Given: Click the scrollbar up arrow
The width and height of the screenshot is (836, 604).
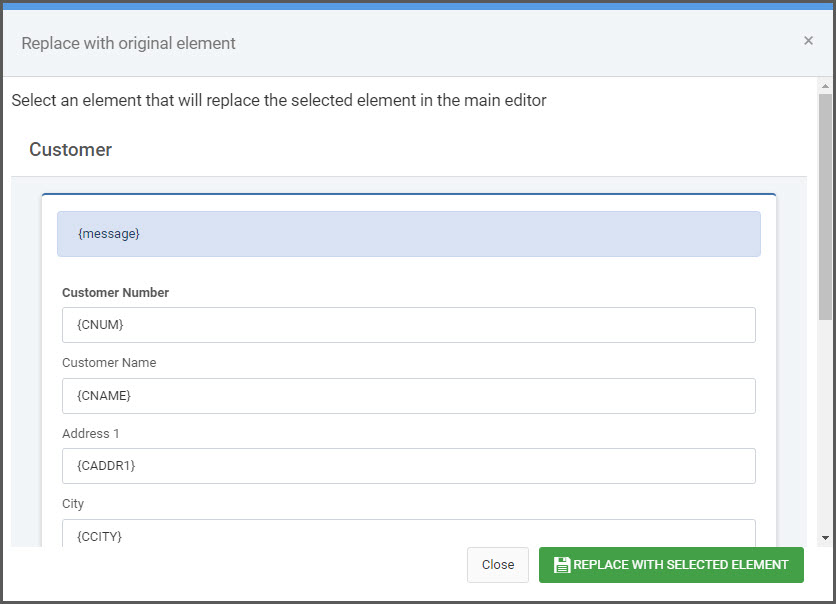Looking at the screenshot, I should tap(825, 86).
